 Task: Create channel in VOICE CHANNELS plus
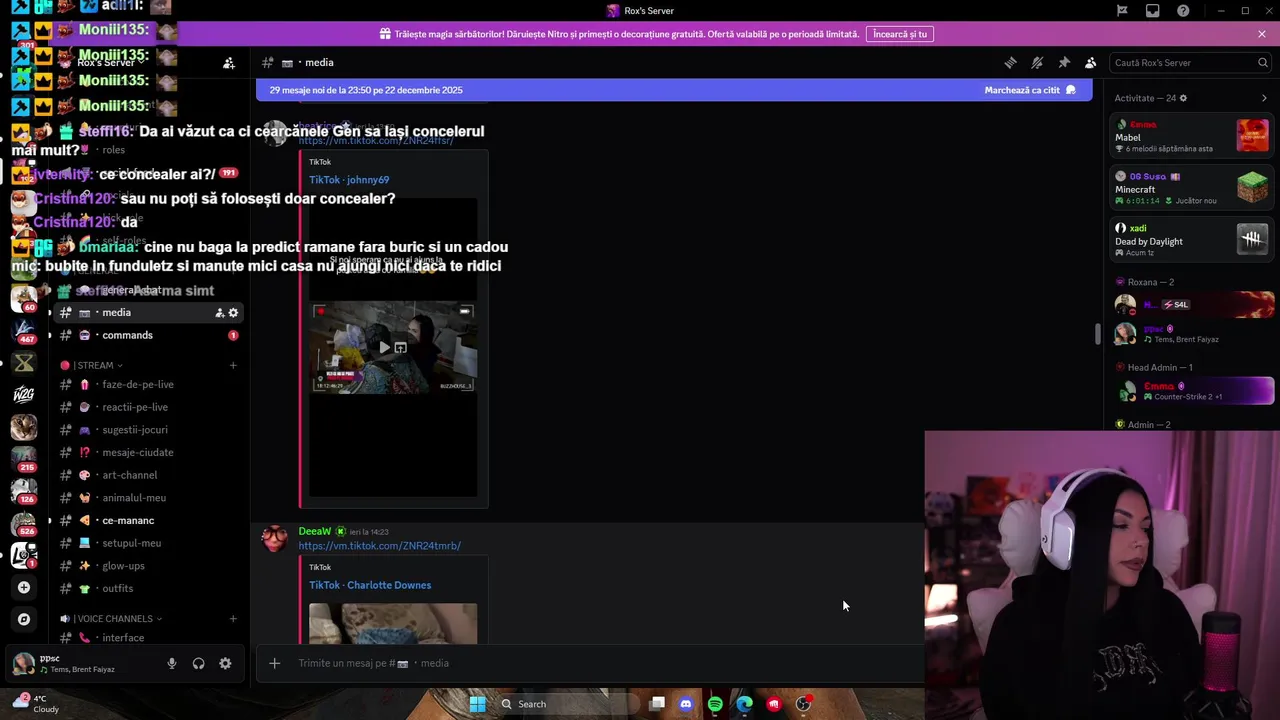coord(233,619)
